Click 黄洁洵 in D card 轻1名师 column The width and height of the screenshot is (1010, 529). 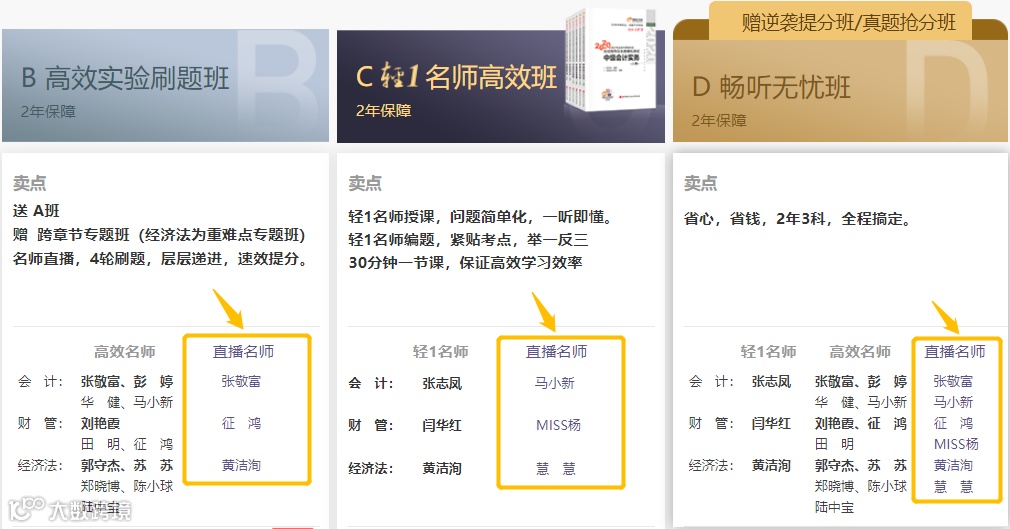[771, 465]
